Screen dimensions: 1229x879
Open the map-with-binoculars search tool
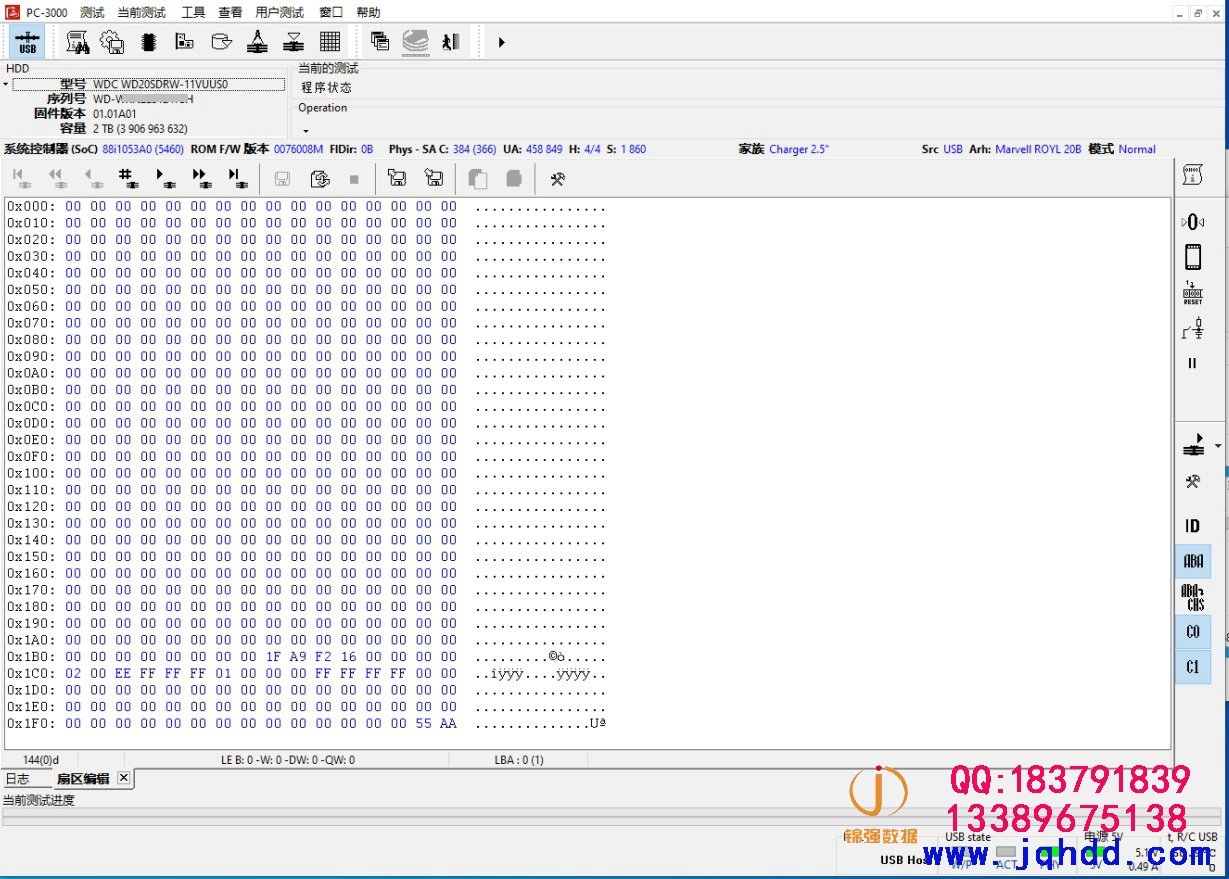tap(77, 42)
